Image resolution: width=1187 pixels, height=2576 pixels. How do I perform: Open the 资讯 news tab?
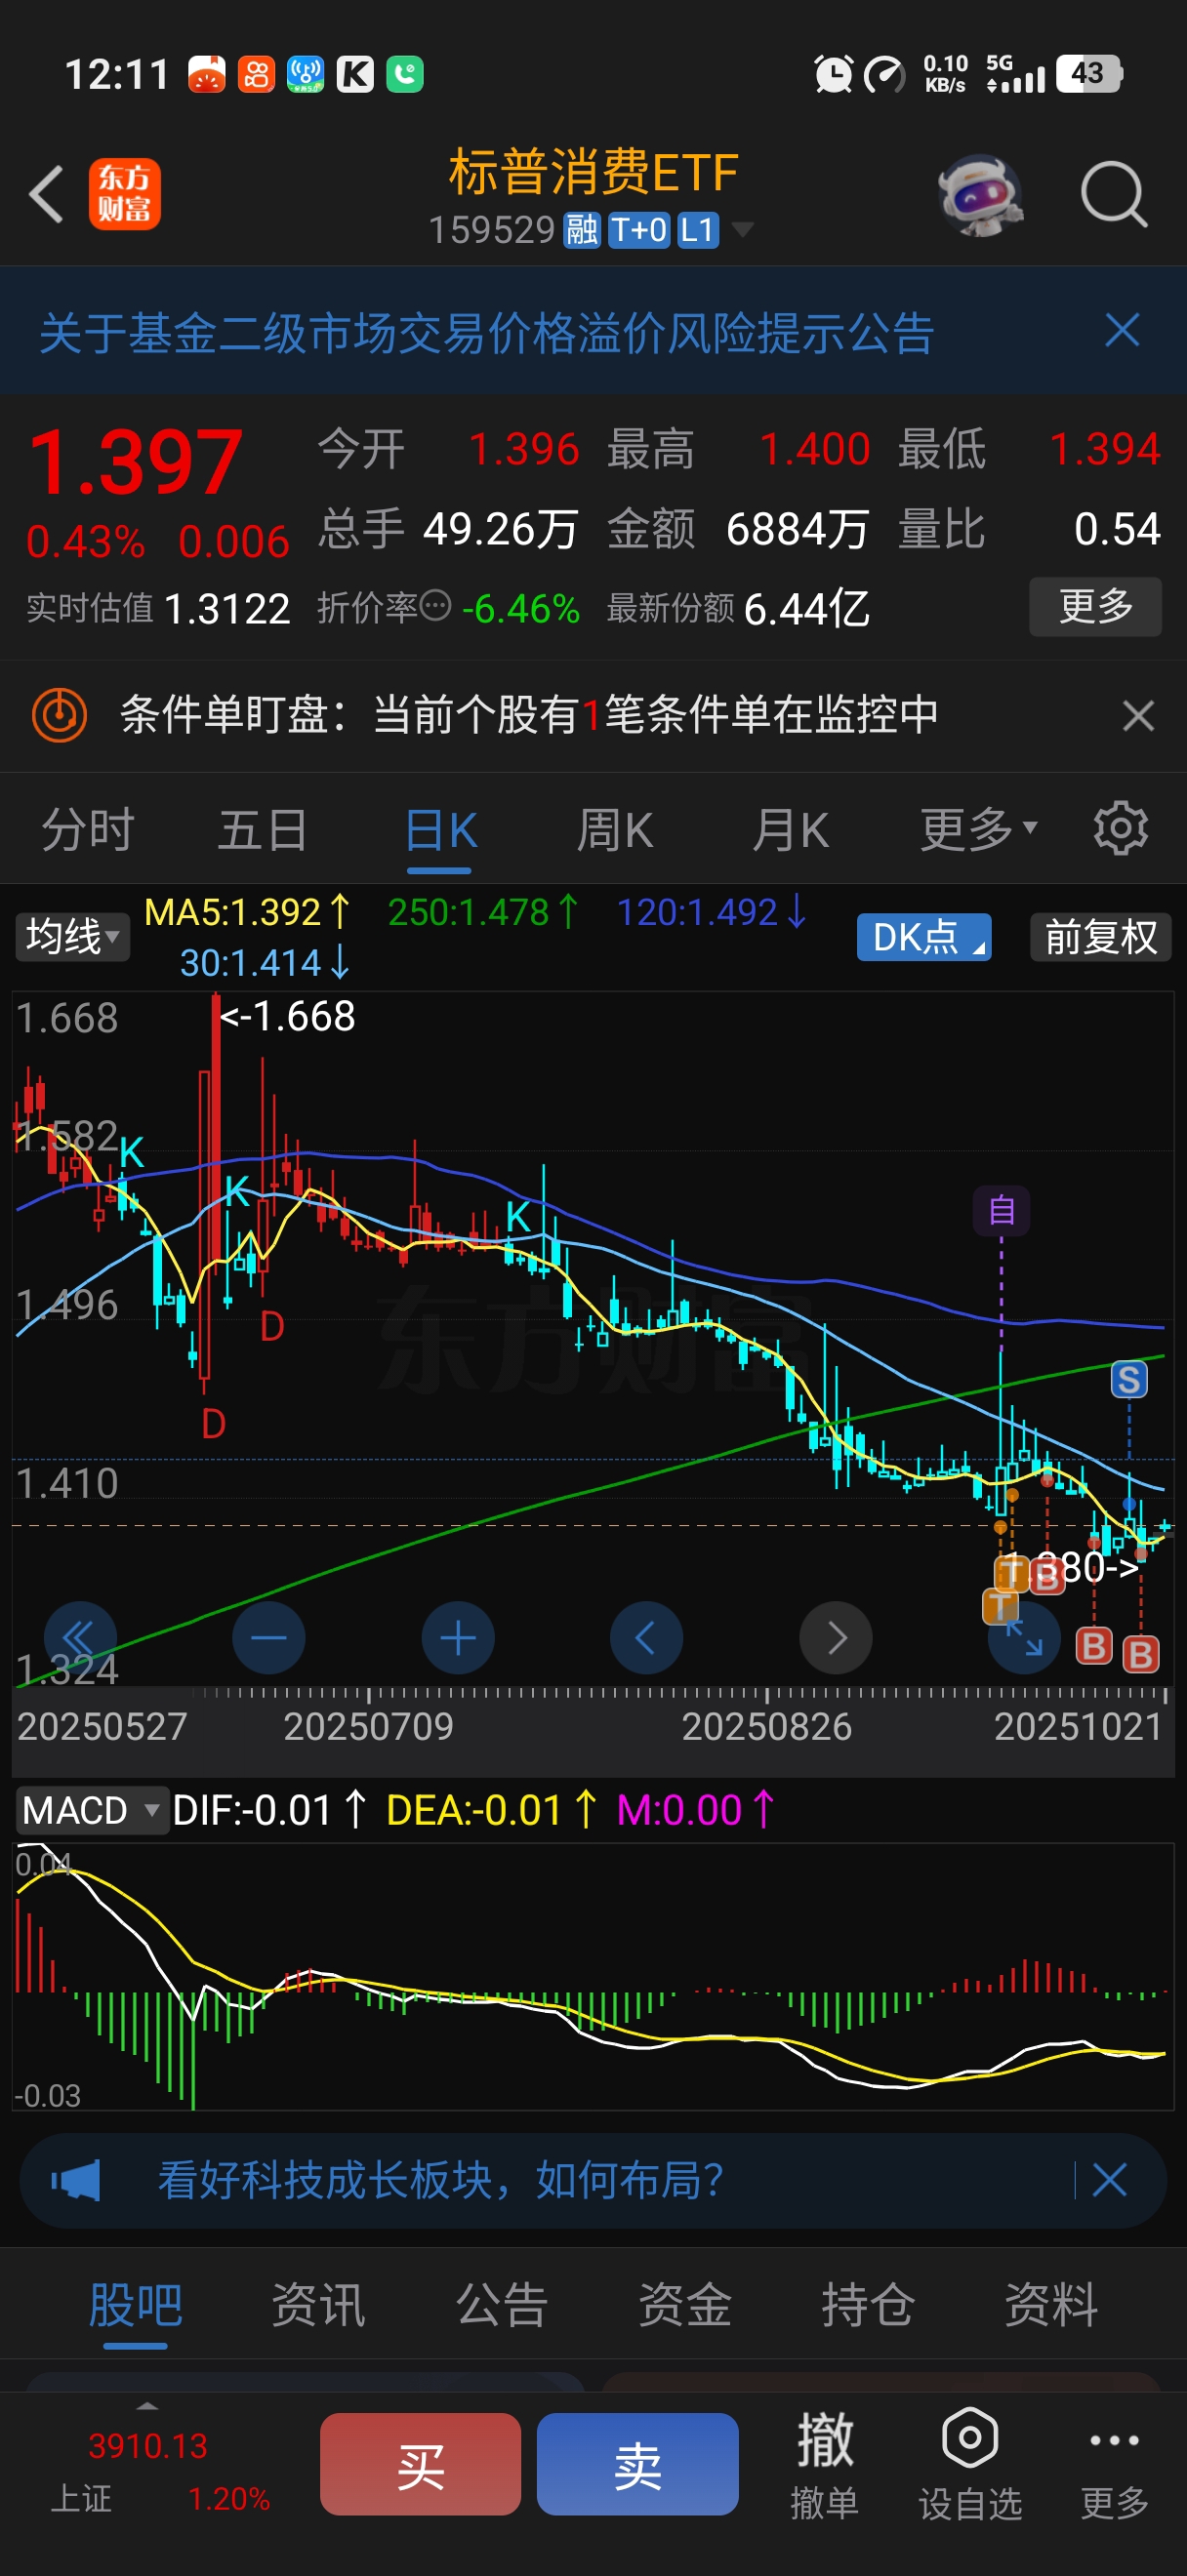click(319, 2305)
